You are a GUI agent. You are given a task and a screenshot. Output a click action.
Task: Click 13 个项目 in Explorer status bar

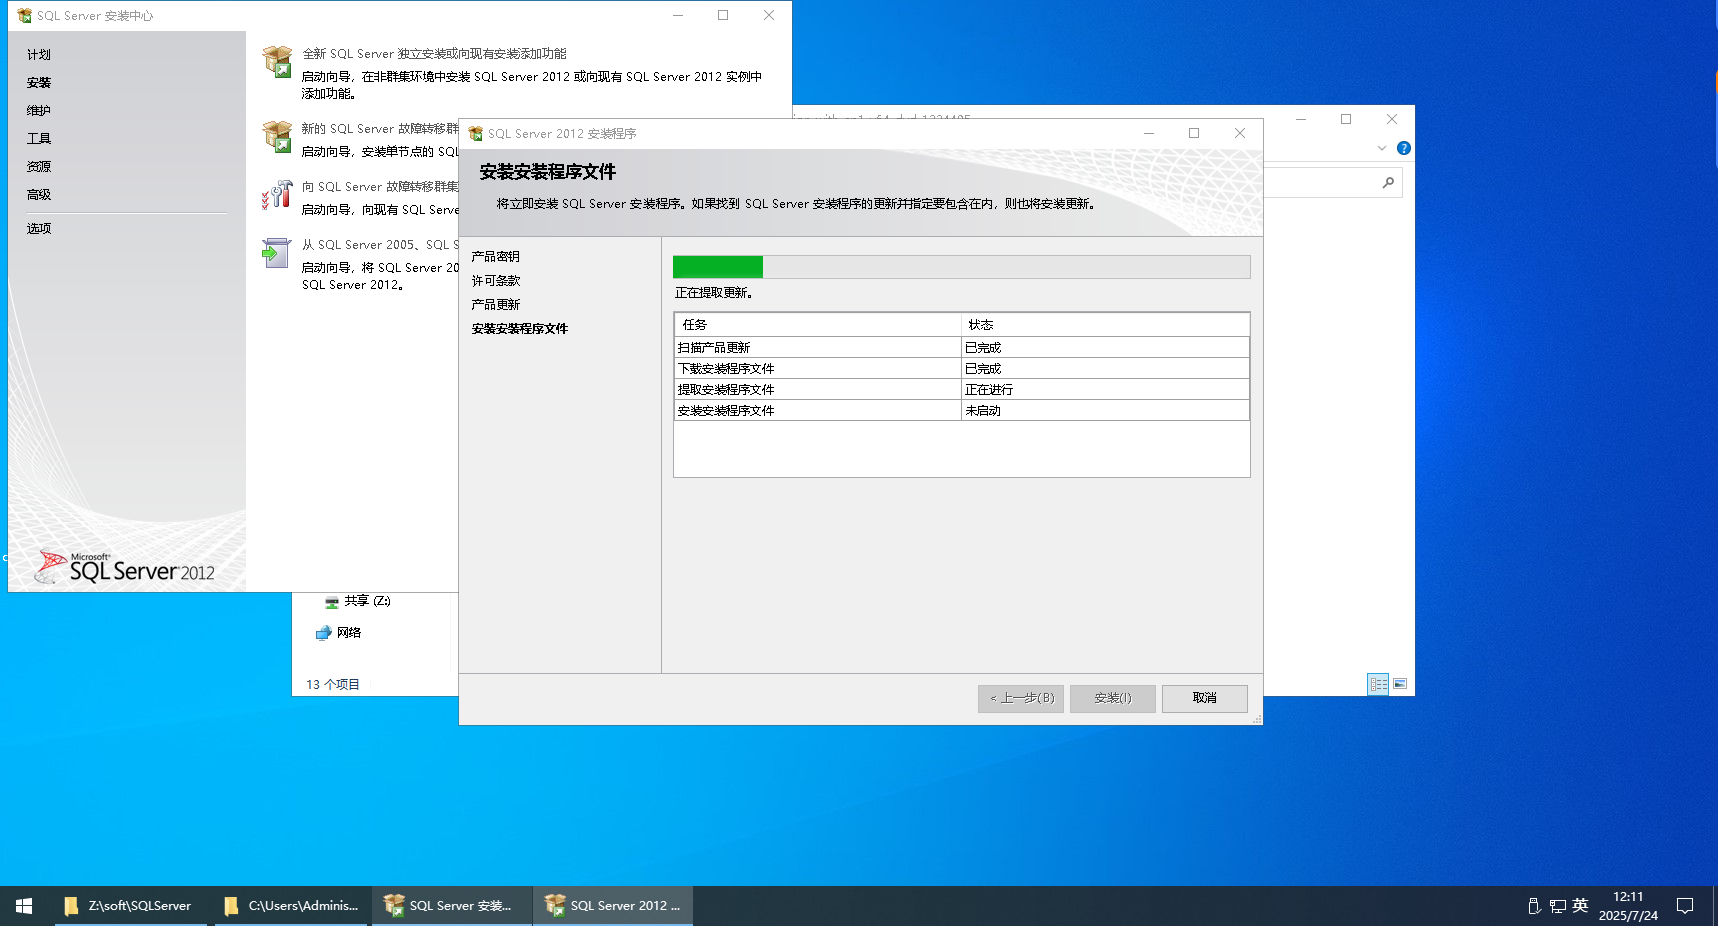(x=333, y=685)
